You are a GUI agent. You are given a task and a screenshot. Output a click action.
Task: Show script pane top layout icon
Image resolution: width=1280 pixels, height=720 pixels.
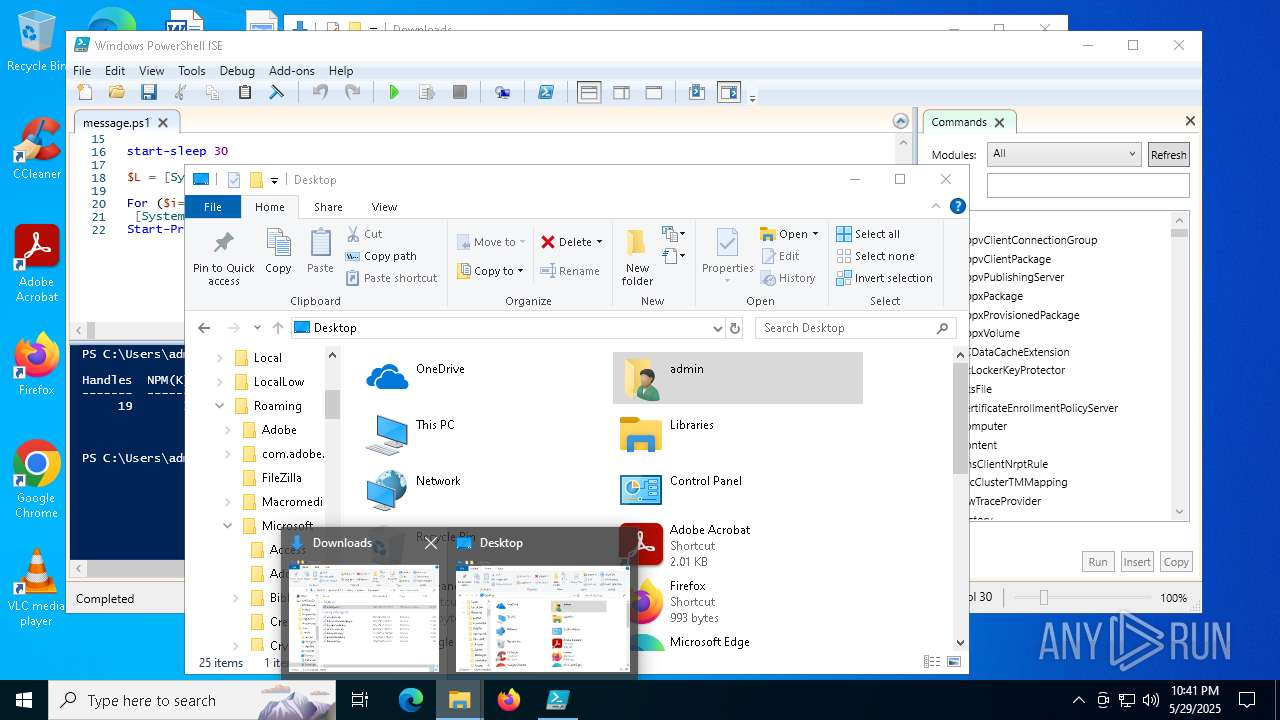[589, 92]
